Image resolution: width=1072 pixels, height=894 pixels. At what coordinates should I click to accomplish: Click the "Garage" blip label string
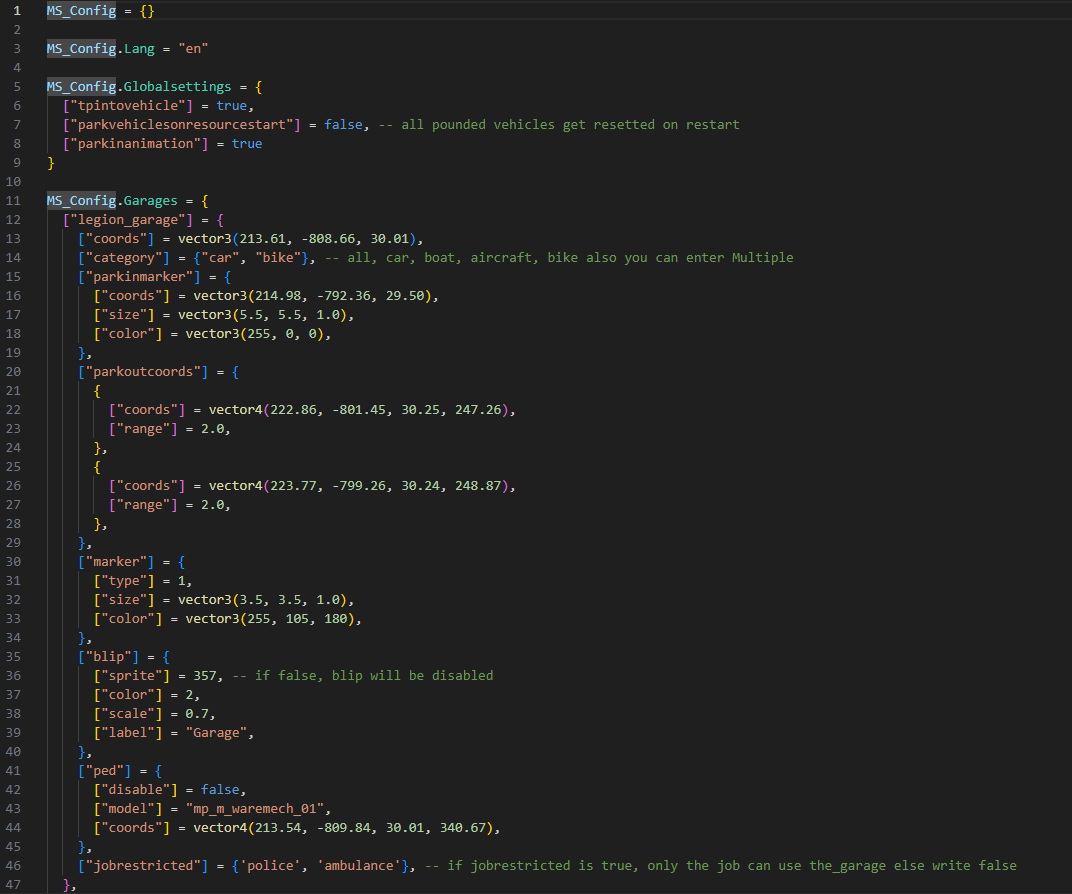click(x=216, y=733)
